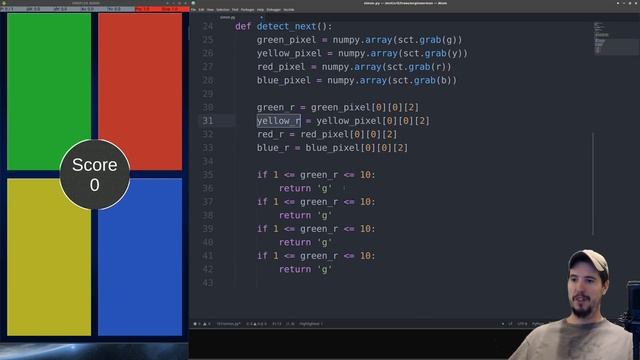Open the View menu in Atom
Screen dimensions: 640x360
pyautogui.click(x=210, y=10)
